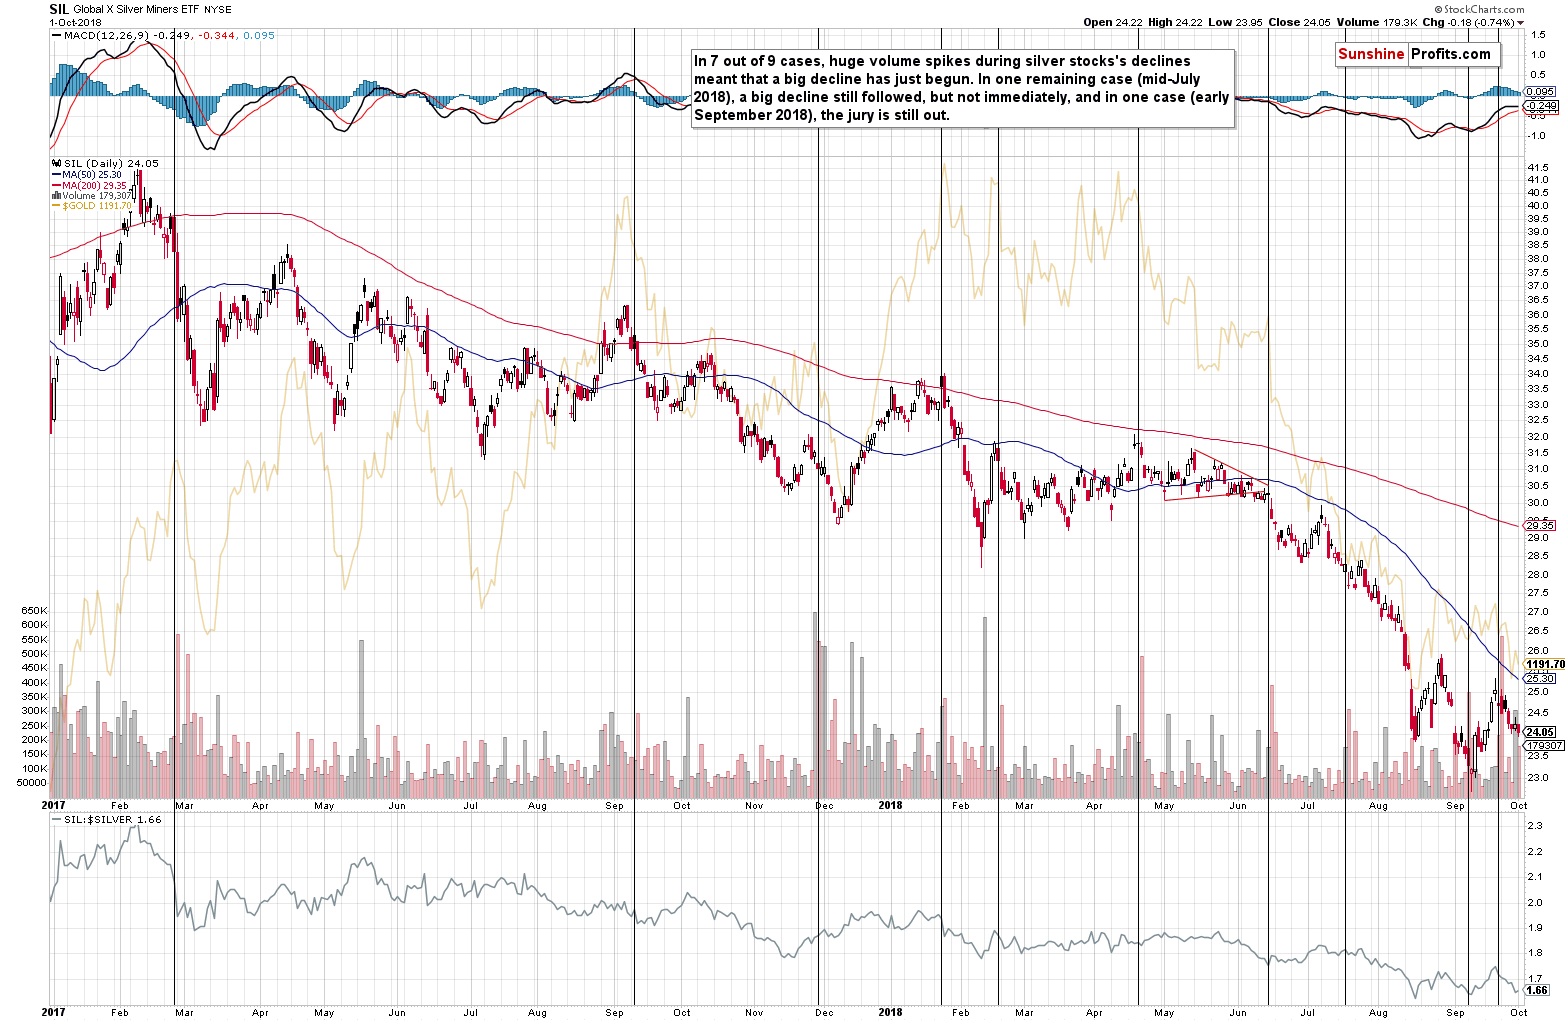Image resolution: width=1565 pixels, height=1021 pixels.
Task: Click the $GOLD 1191.70 legend entry
Action: coord(97,206)
